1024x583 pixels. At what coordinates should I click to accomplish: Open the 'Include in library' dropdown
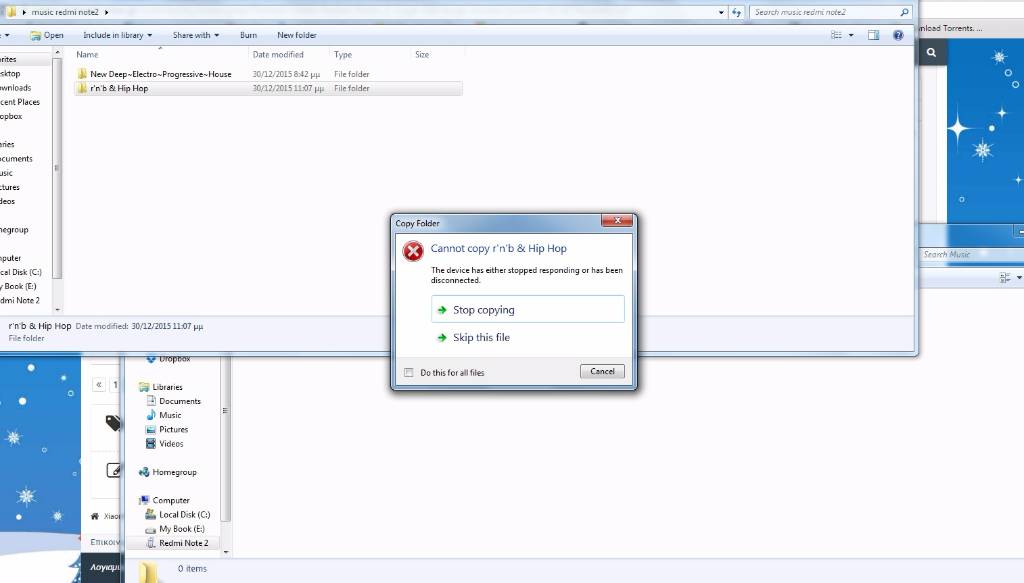click(x=117, y=35)
